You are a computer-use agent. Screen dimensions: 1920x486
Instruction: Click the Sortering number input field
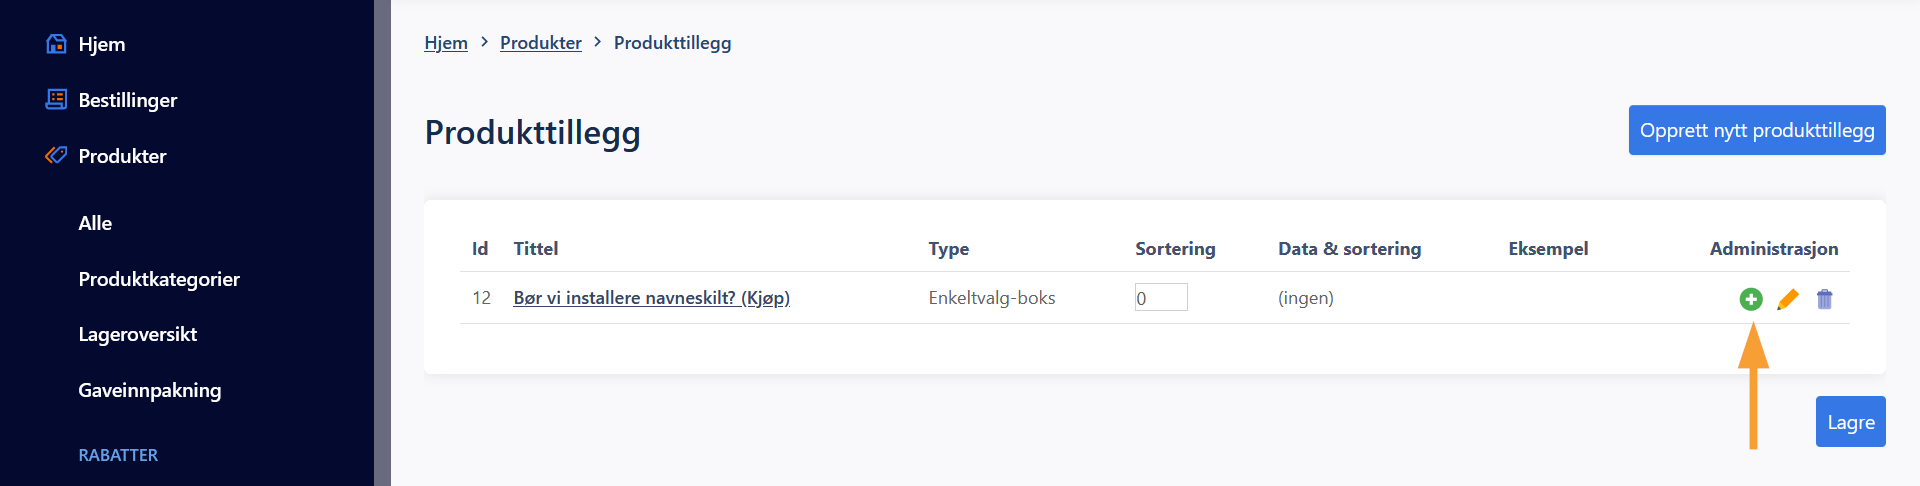click(1161, 297)
